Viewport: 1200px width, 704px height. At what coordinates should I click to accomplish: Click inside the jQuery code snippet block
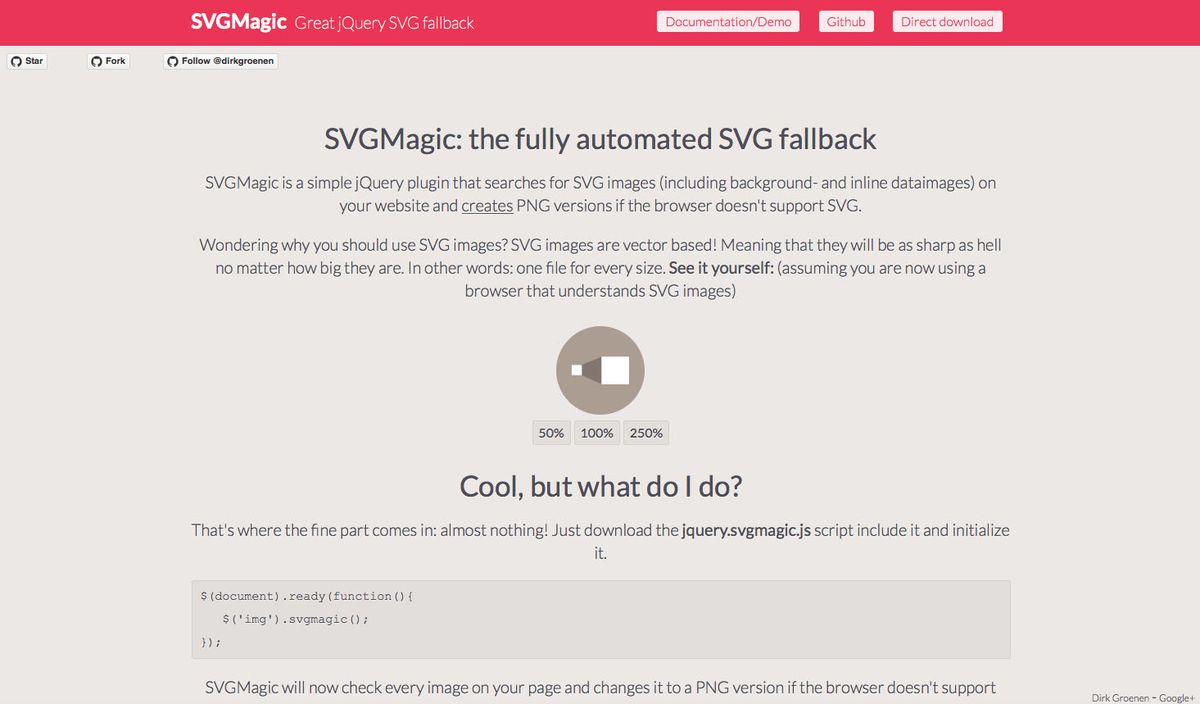600,618
